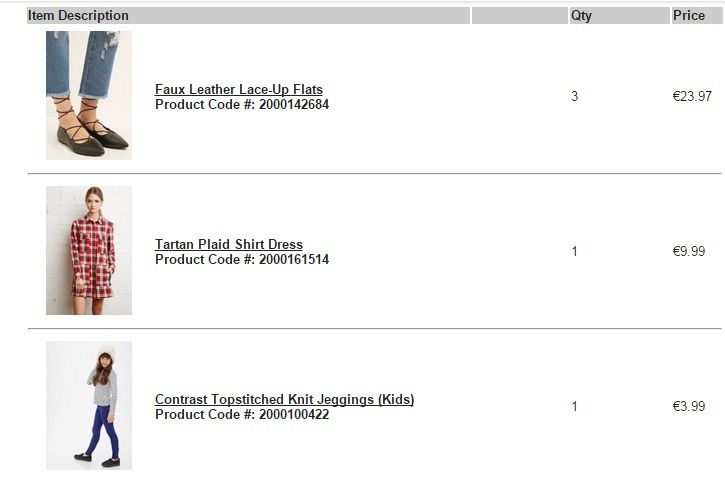Click the €3.99 price
This screenshot has width=725, height=479.
[689, 407]
